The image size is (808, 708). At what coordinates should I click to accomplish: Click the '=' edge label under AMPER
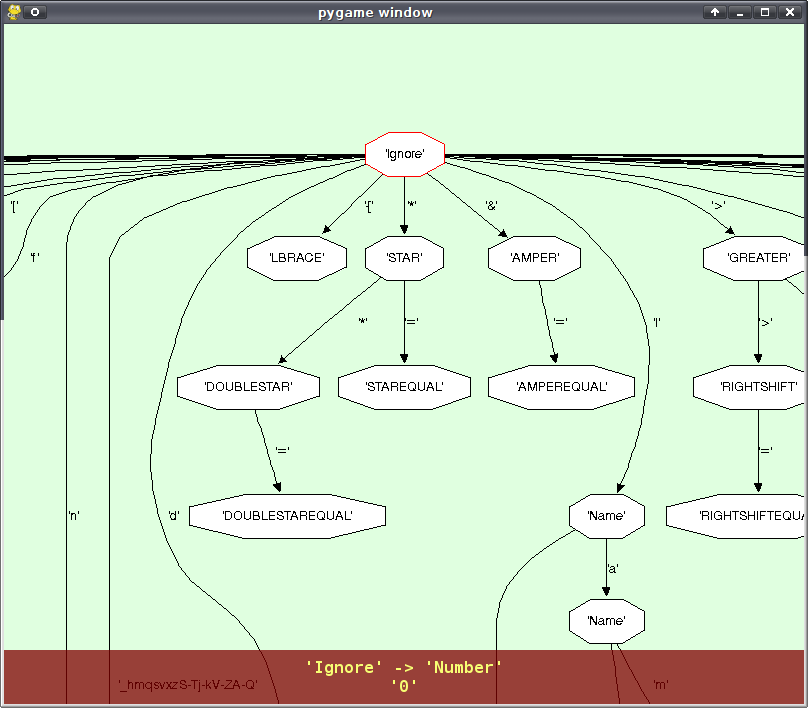tap(561, 322)
